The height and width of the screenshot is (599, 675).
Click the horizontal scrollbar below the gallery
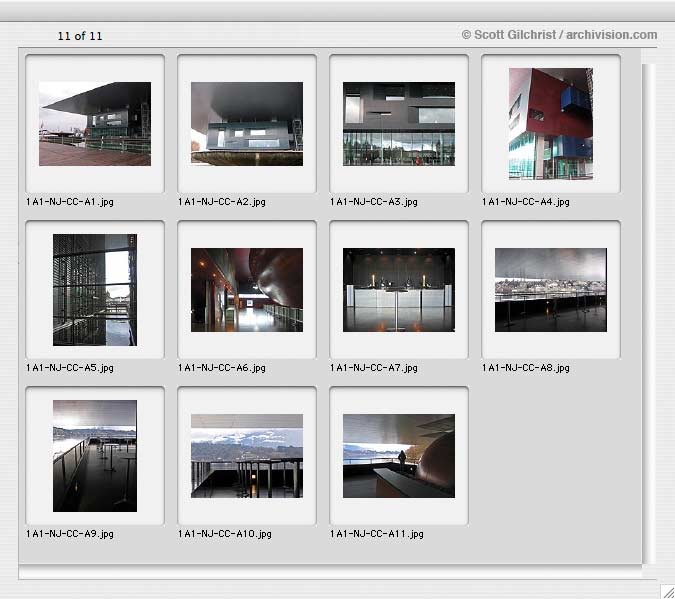330,572
